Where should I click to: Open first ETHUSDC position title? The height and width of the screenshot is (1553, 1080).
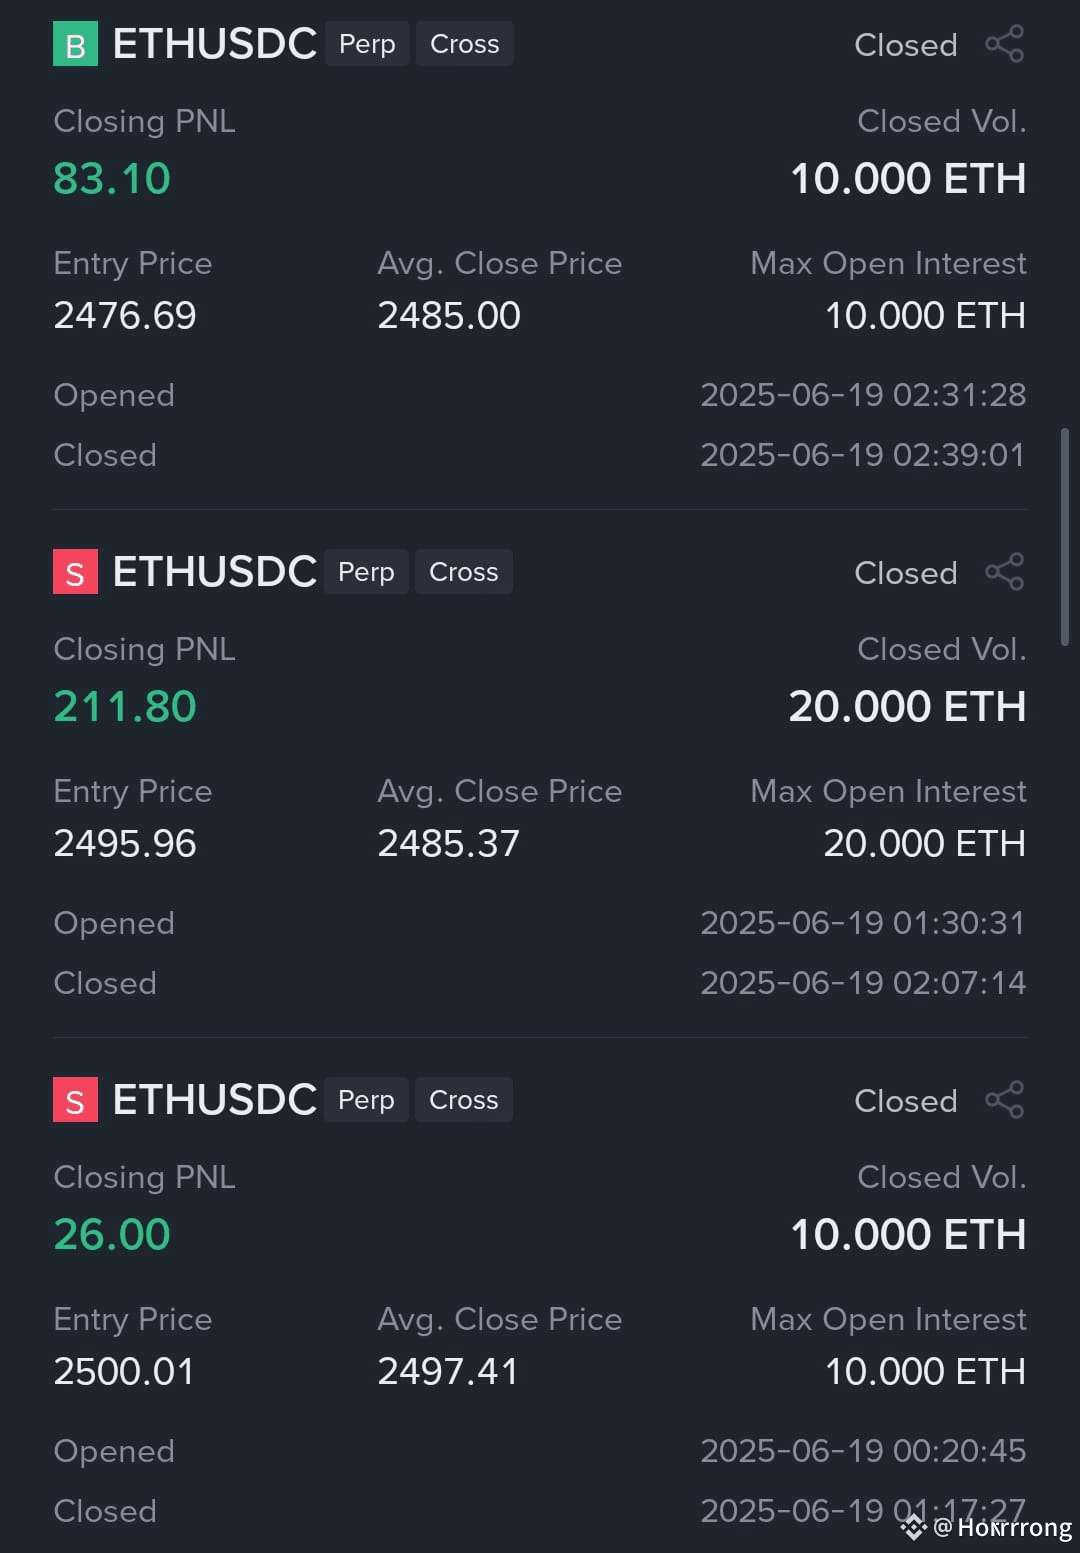click(x=215, y=44)
